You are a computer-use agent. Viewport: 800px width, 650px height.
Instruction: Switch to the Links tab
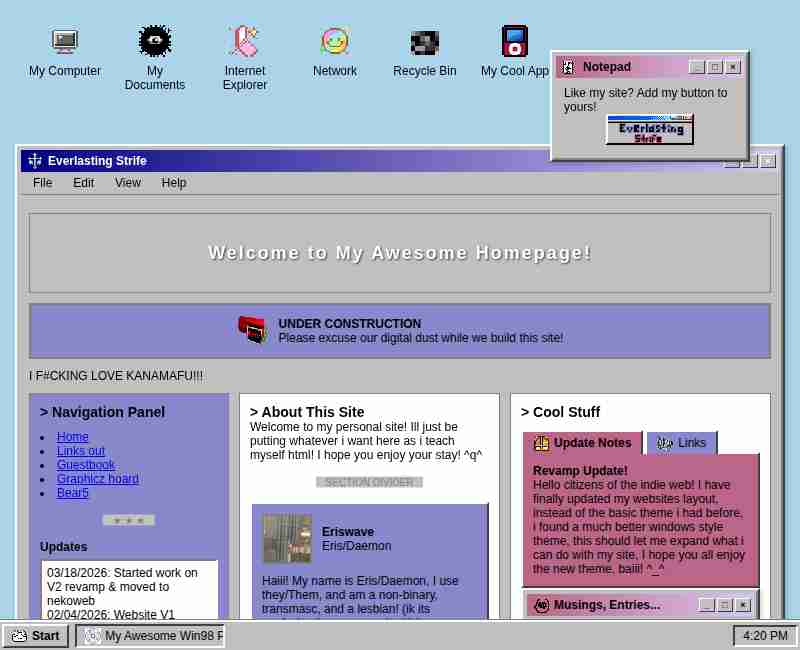(x=681, y=443)
